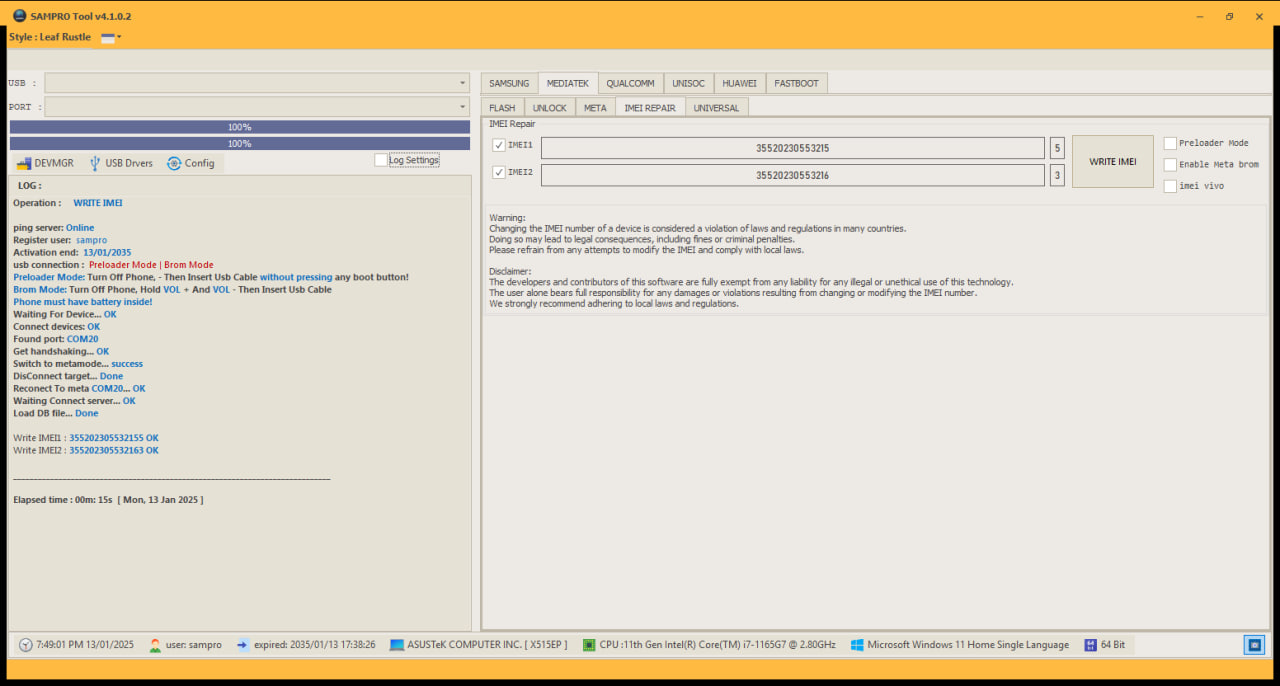This screenshot has height=686, width=1280.
Task: Click 'expired: 2035/01/13 17:38:26' status entry
Action: click(315, 645)
